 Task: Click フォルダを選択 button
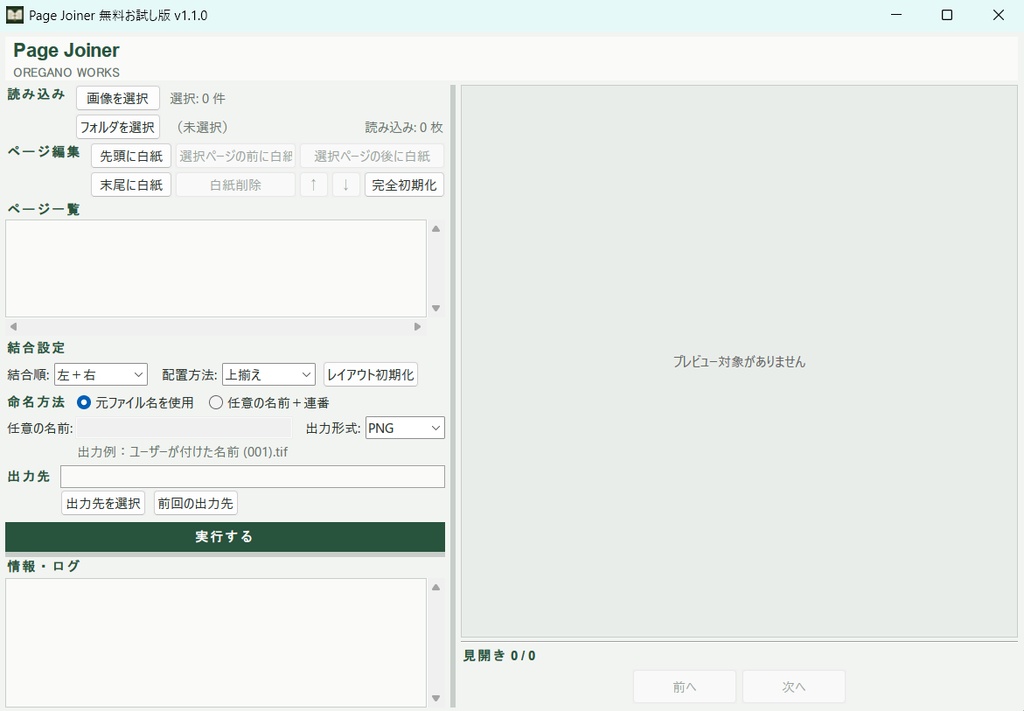tap(118, 127)
